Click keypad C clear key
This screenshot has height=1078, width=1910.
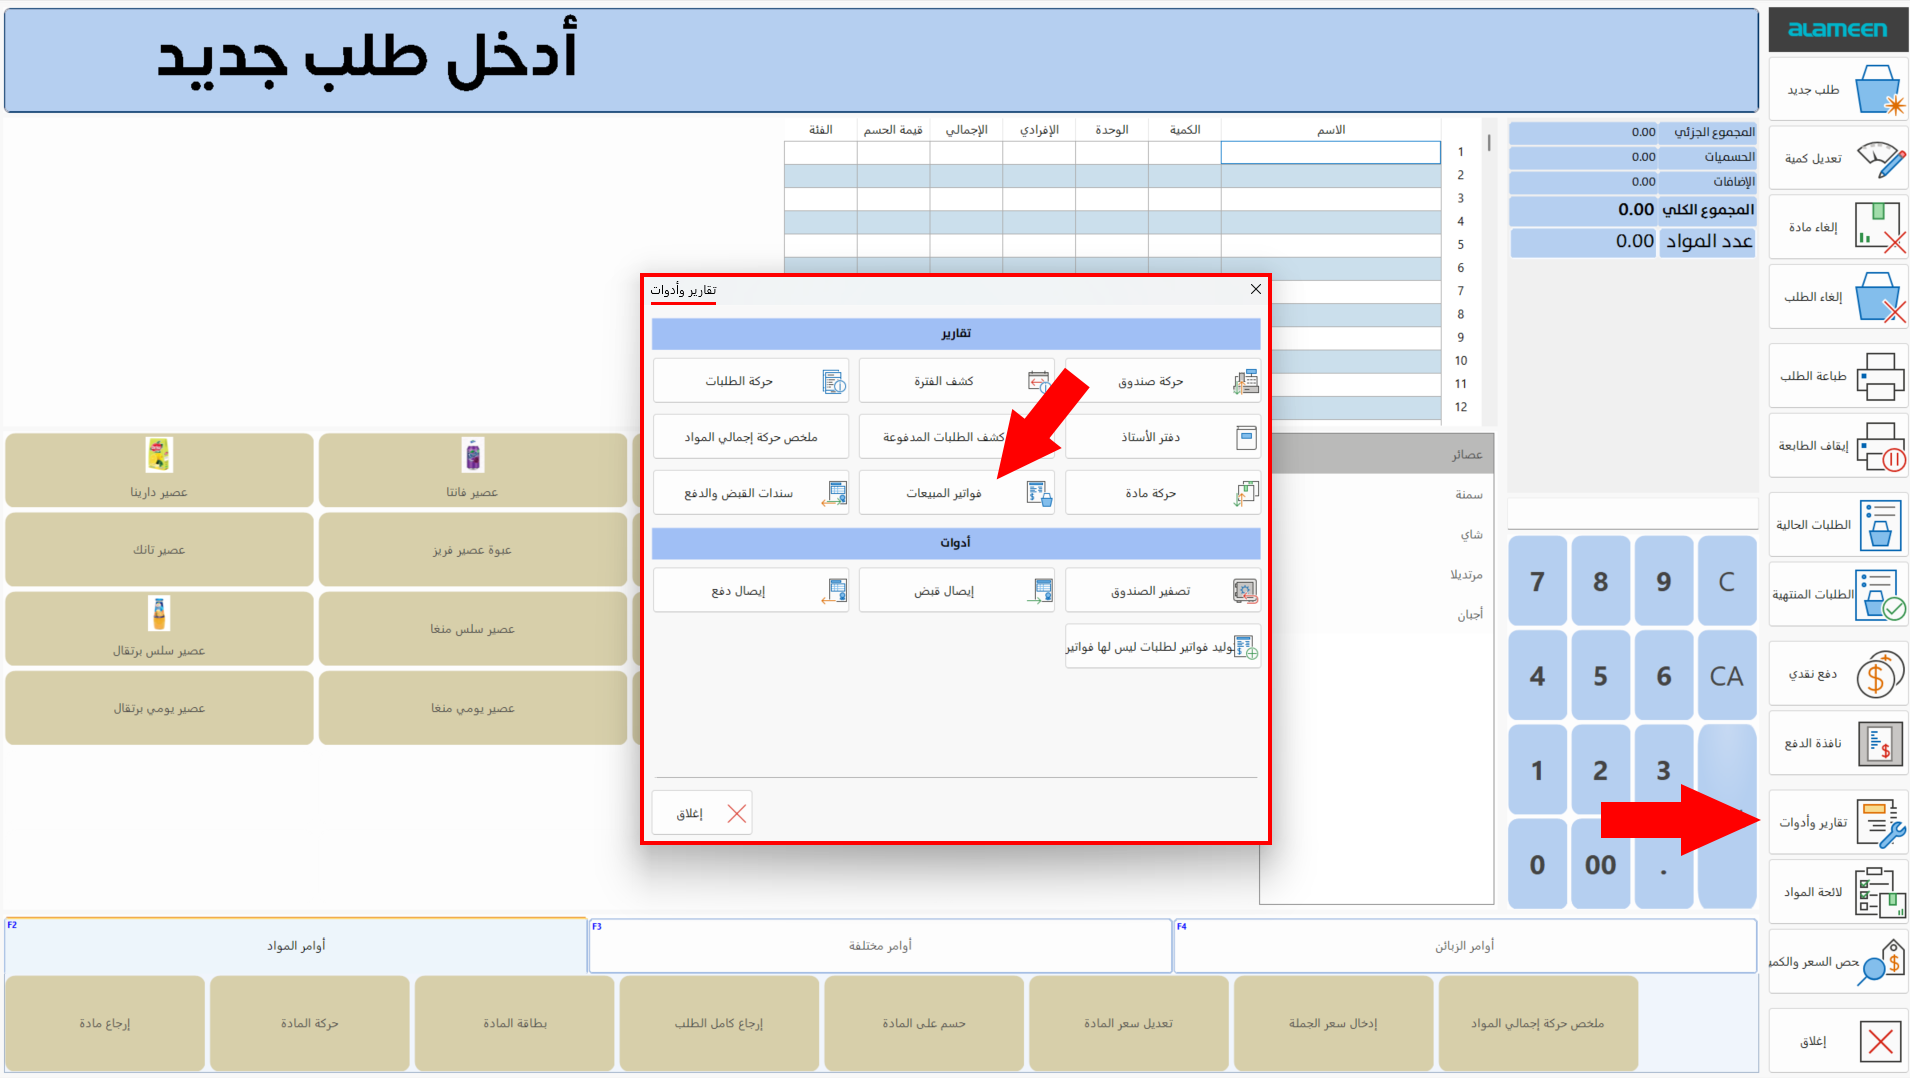click(x=1727, y=581)
